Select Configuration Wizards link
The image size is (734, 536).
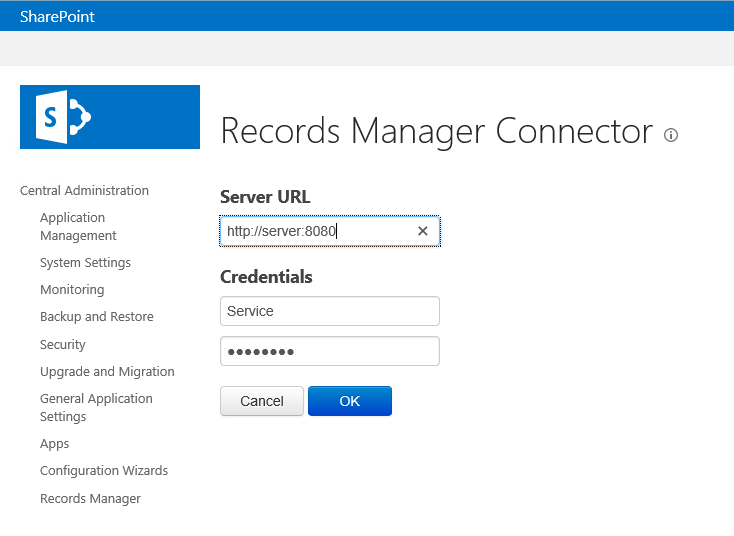coord(104,470)
